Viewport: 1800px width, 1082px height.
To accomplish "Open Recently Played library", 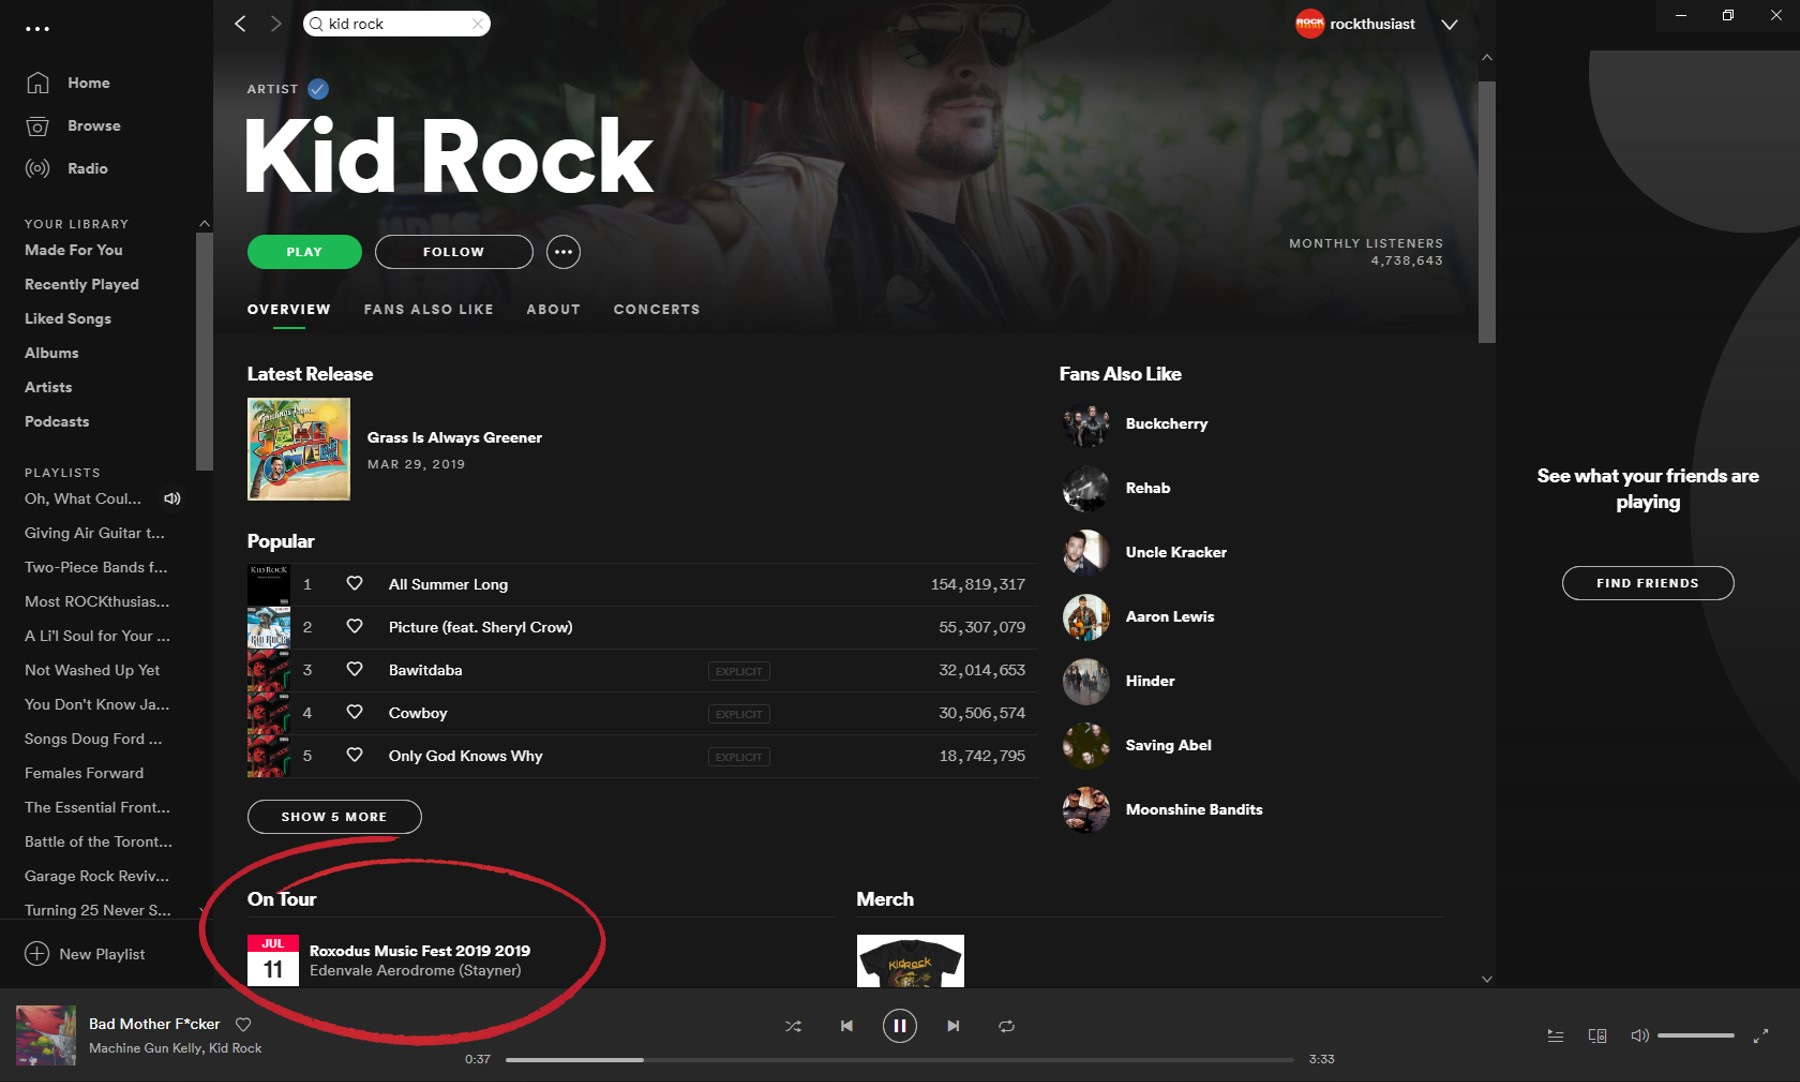I will 82,284.
